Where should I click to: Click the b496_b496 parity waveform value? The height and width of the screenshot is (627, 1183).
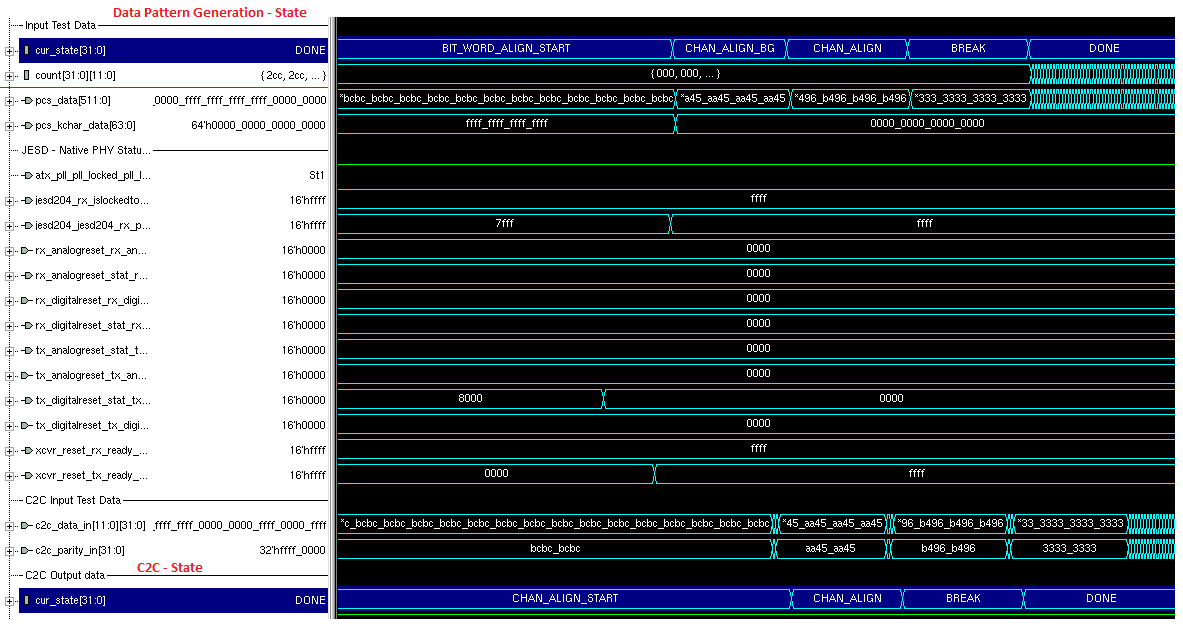tap(948, 549)
